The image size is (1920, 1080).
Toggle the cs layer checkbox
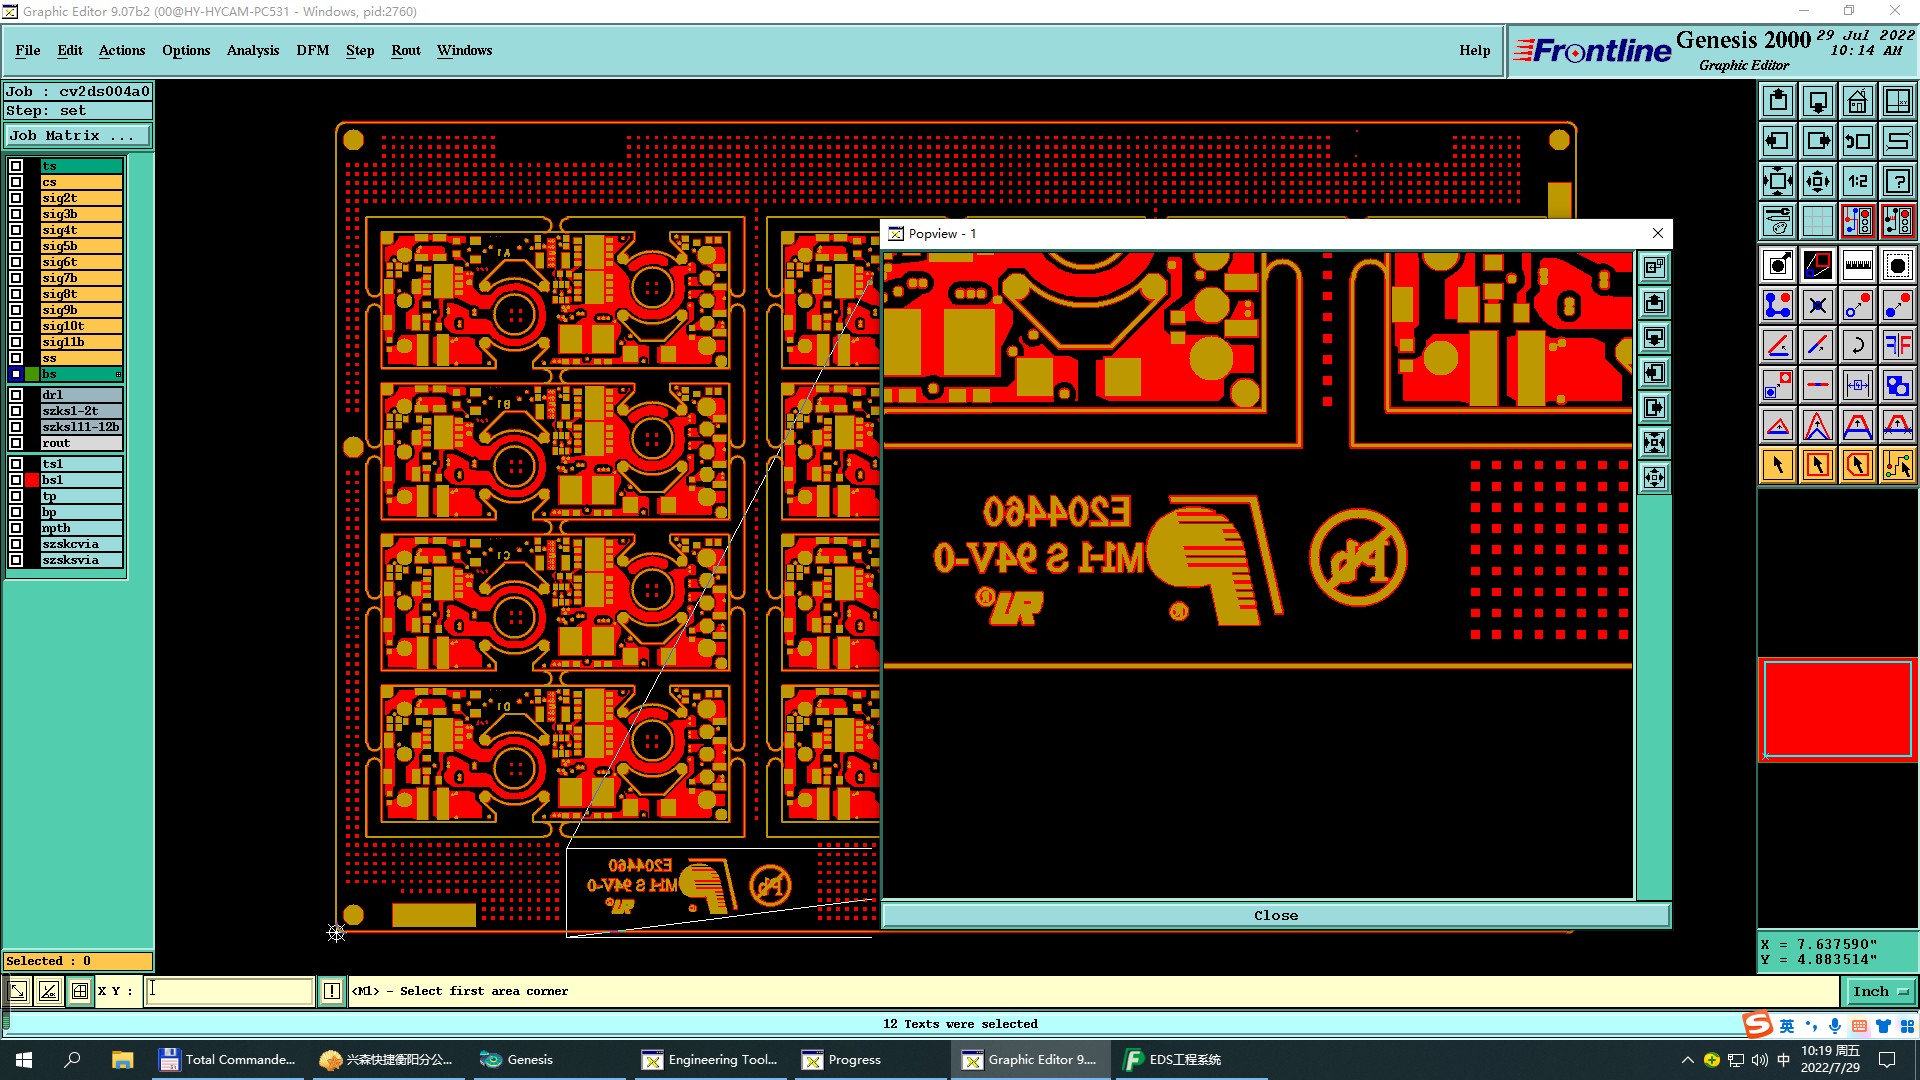[16, 182]
